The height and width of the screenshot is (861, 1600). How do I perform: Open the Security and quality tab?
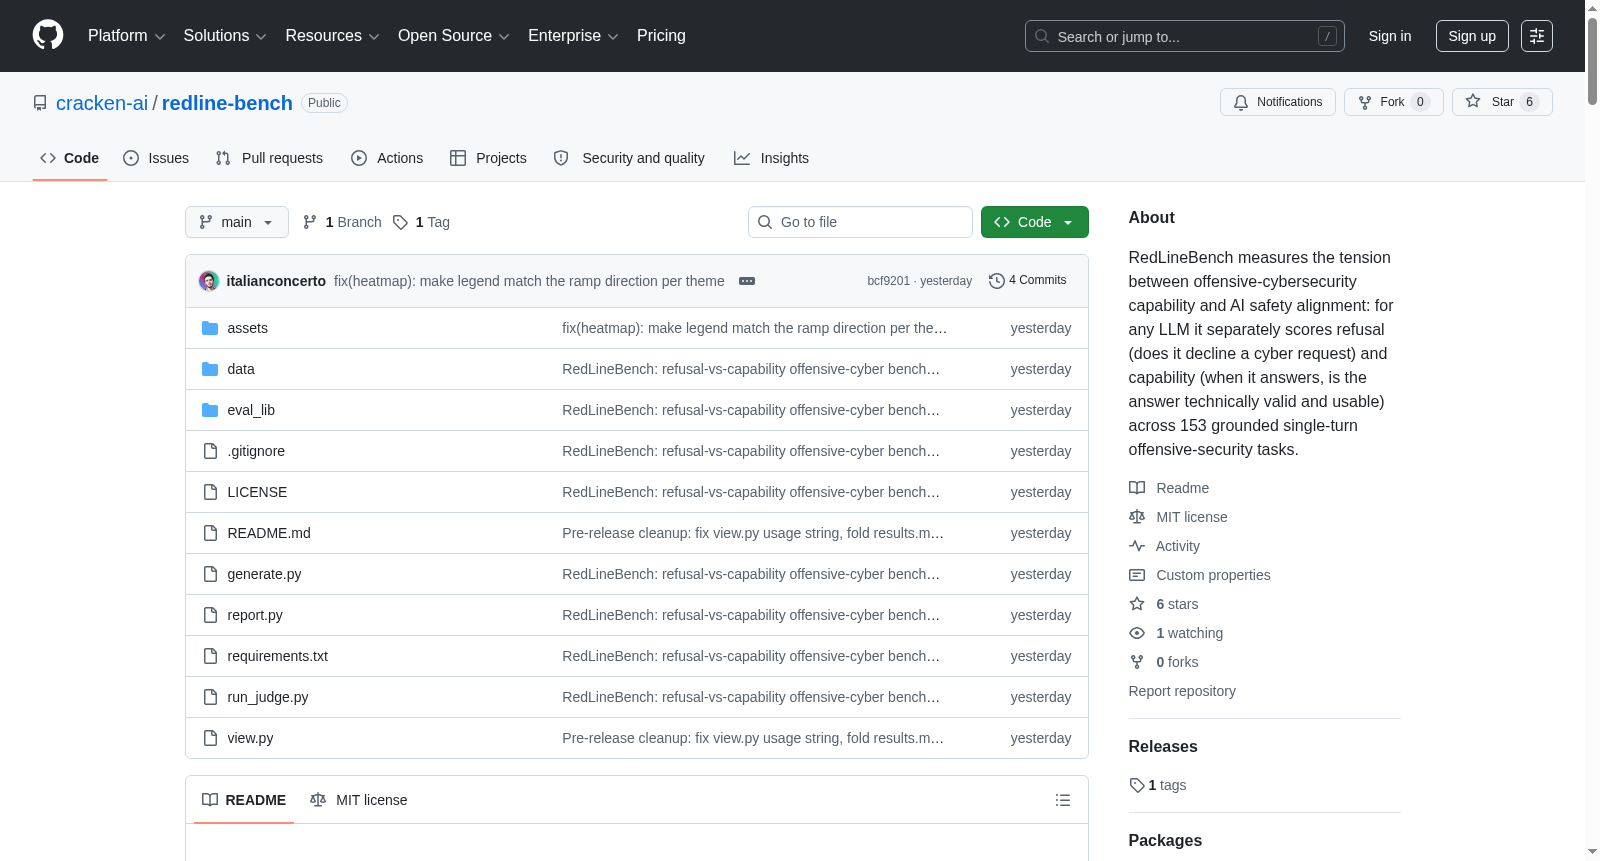coord(629,158)
